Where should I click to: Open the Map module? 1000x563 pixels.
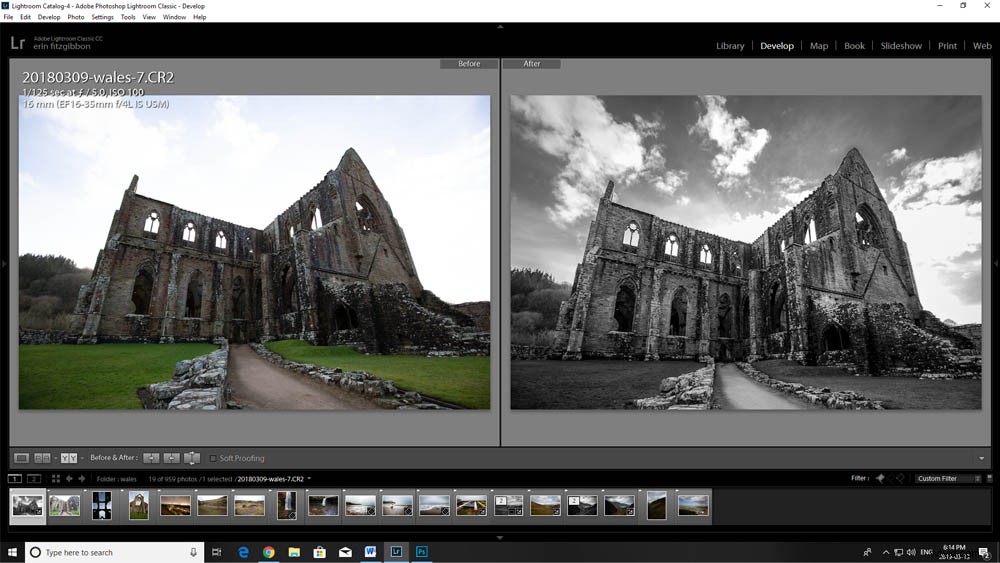point(819,46)
